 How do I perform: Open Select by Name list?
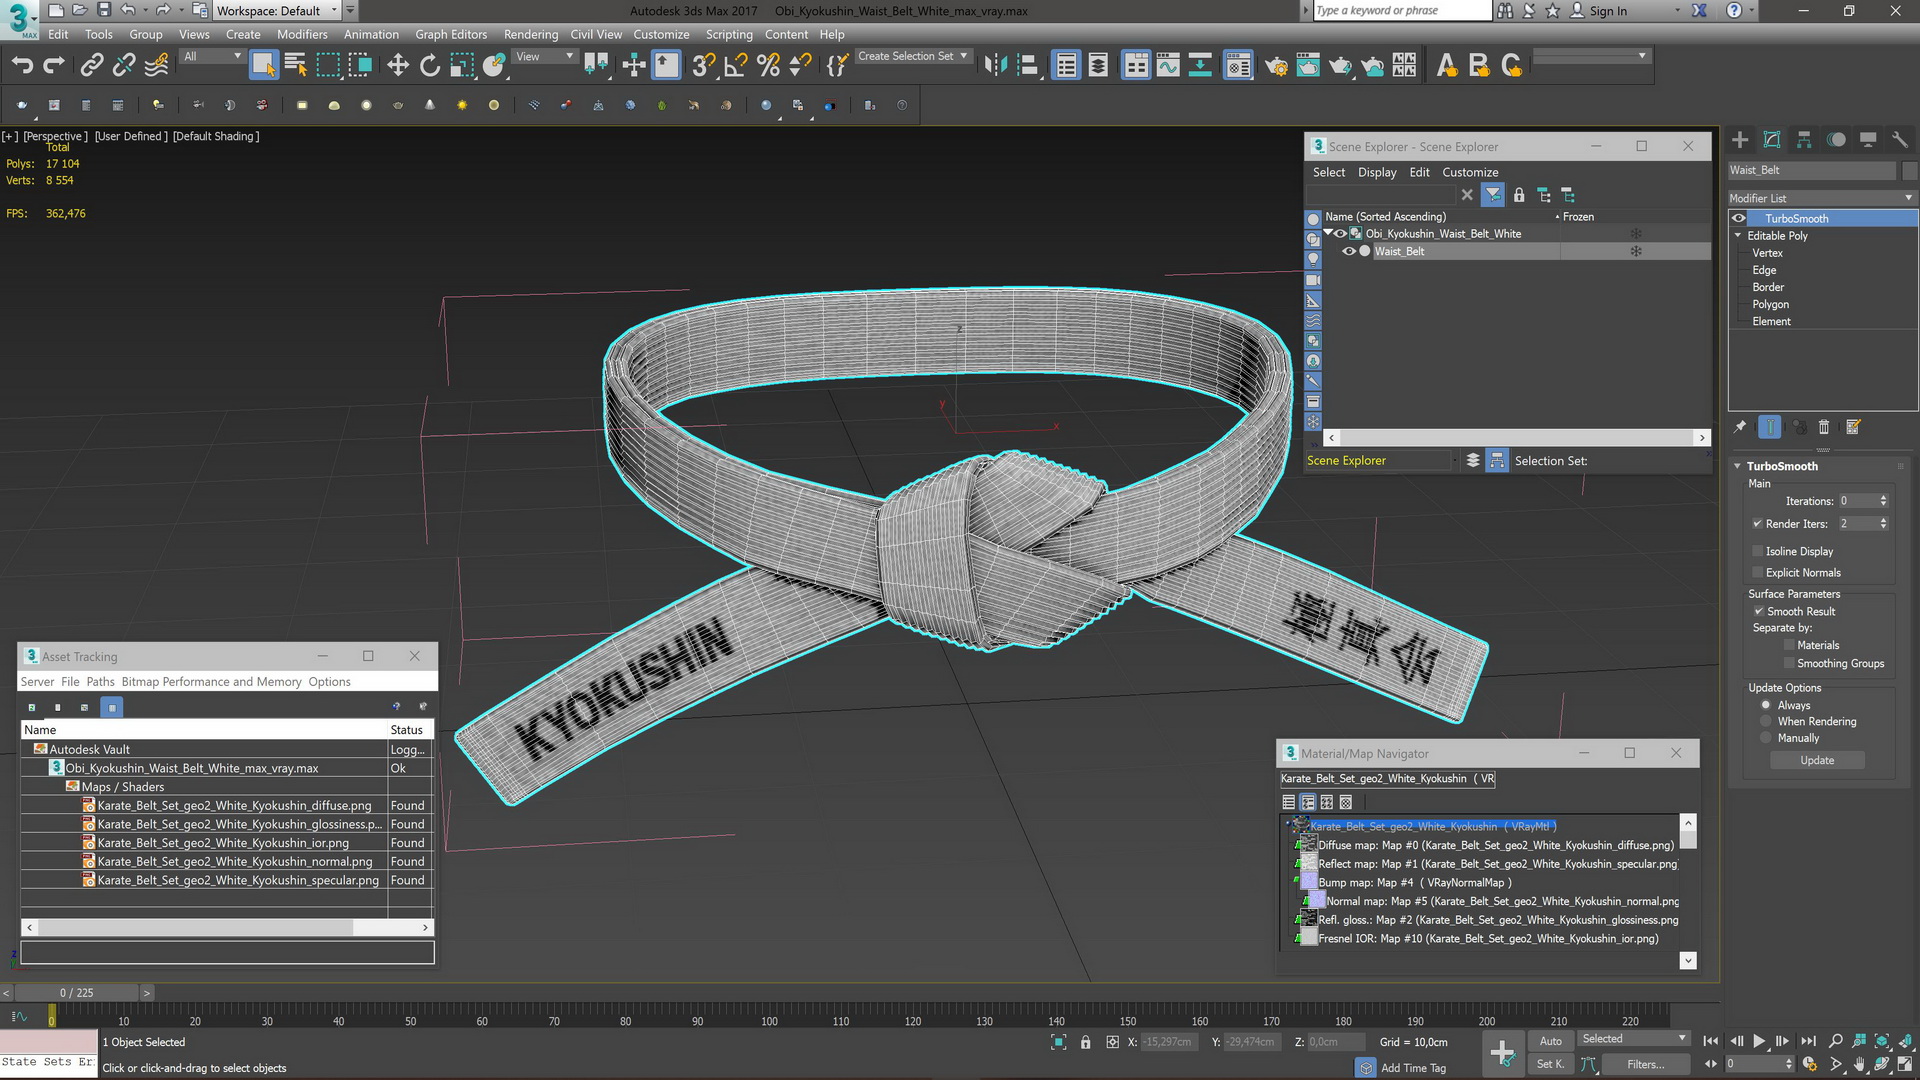tap(295, 66)
